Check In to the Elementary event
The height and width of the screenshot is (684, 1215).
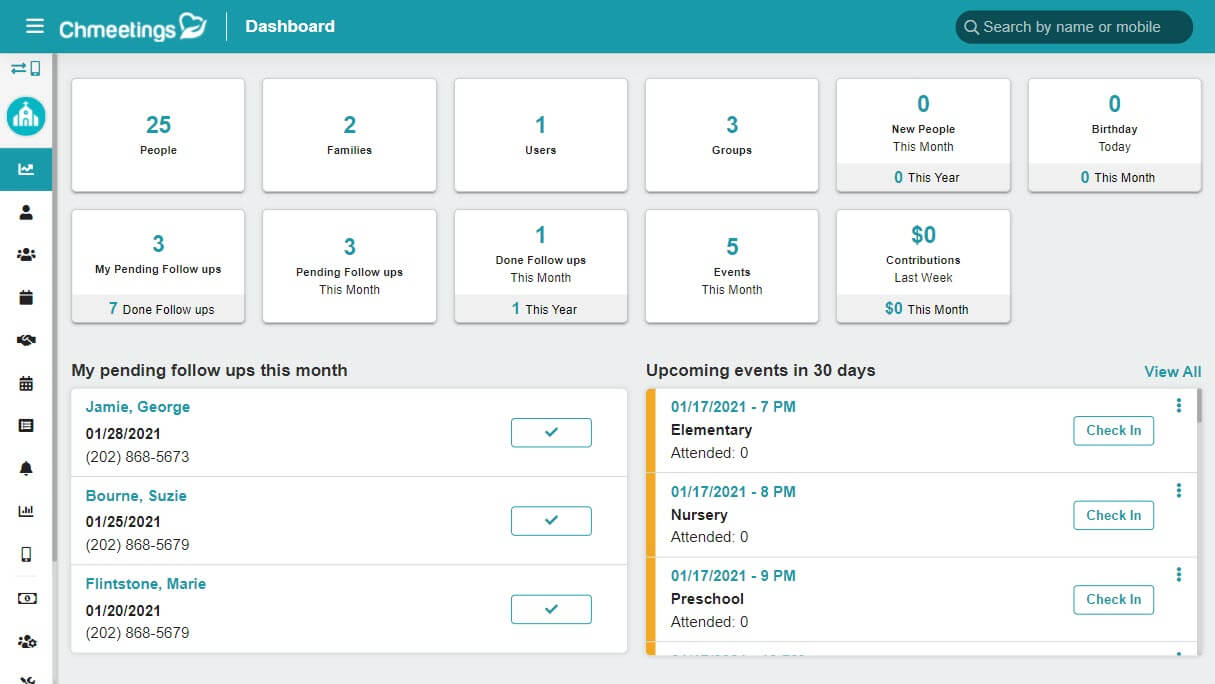(1113, 430)
